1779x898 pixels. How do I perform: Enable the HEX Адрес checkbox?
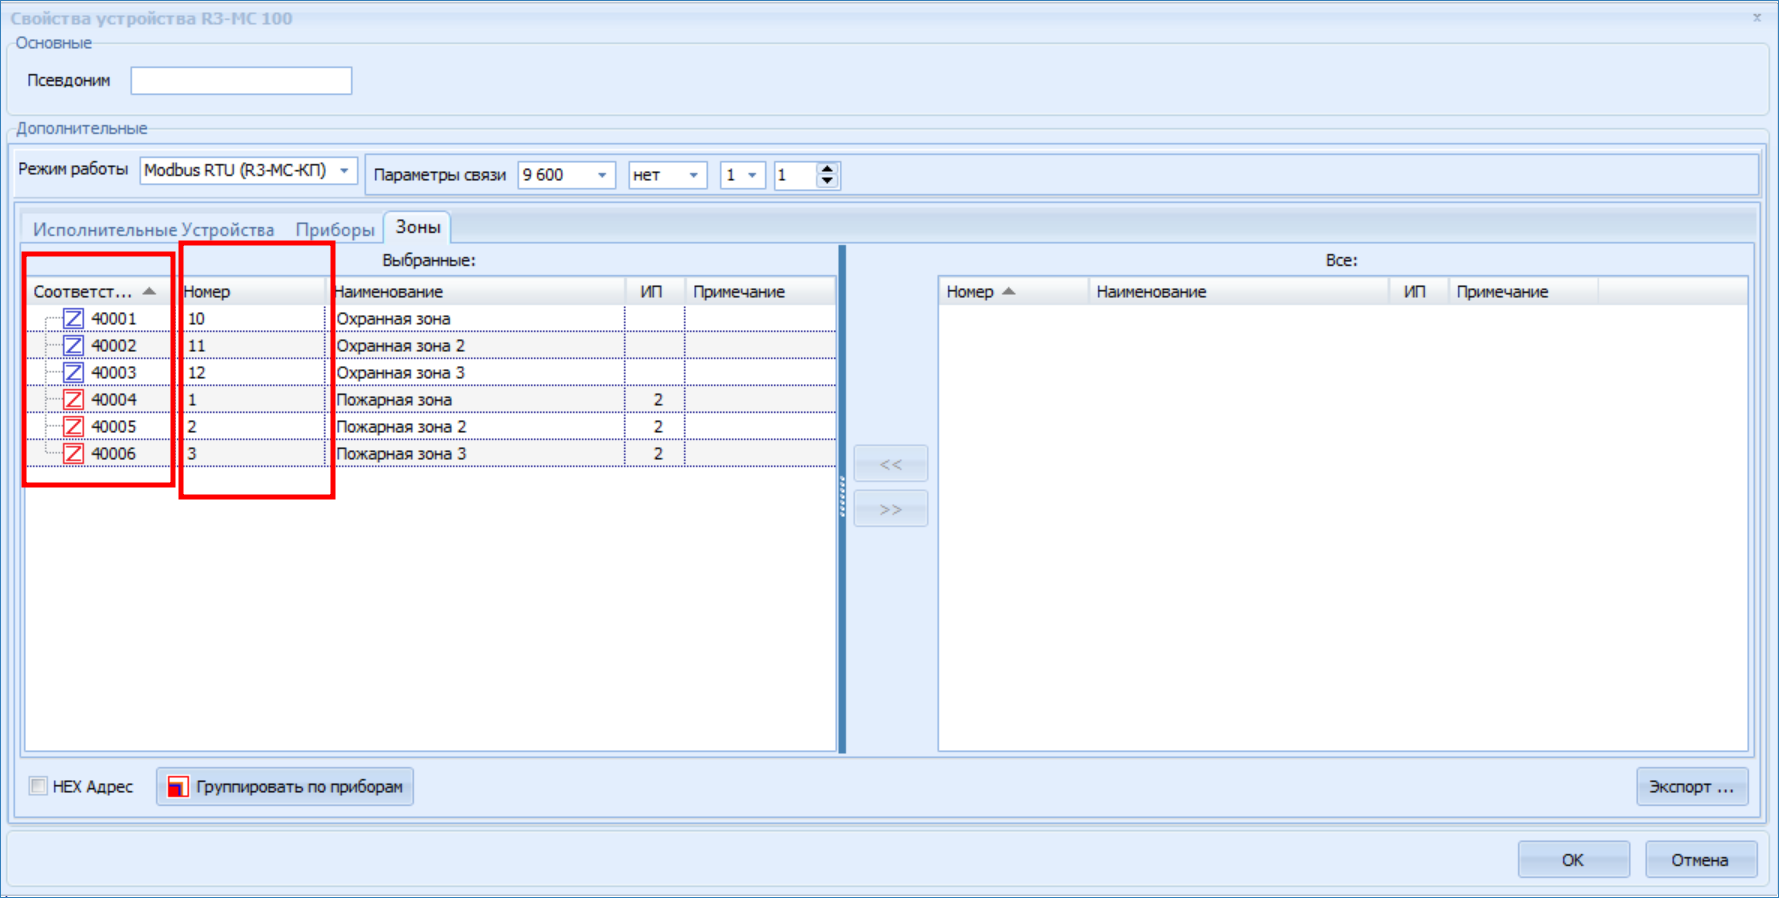[38, 786]
